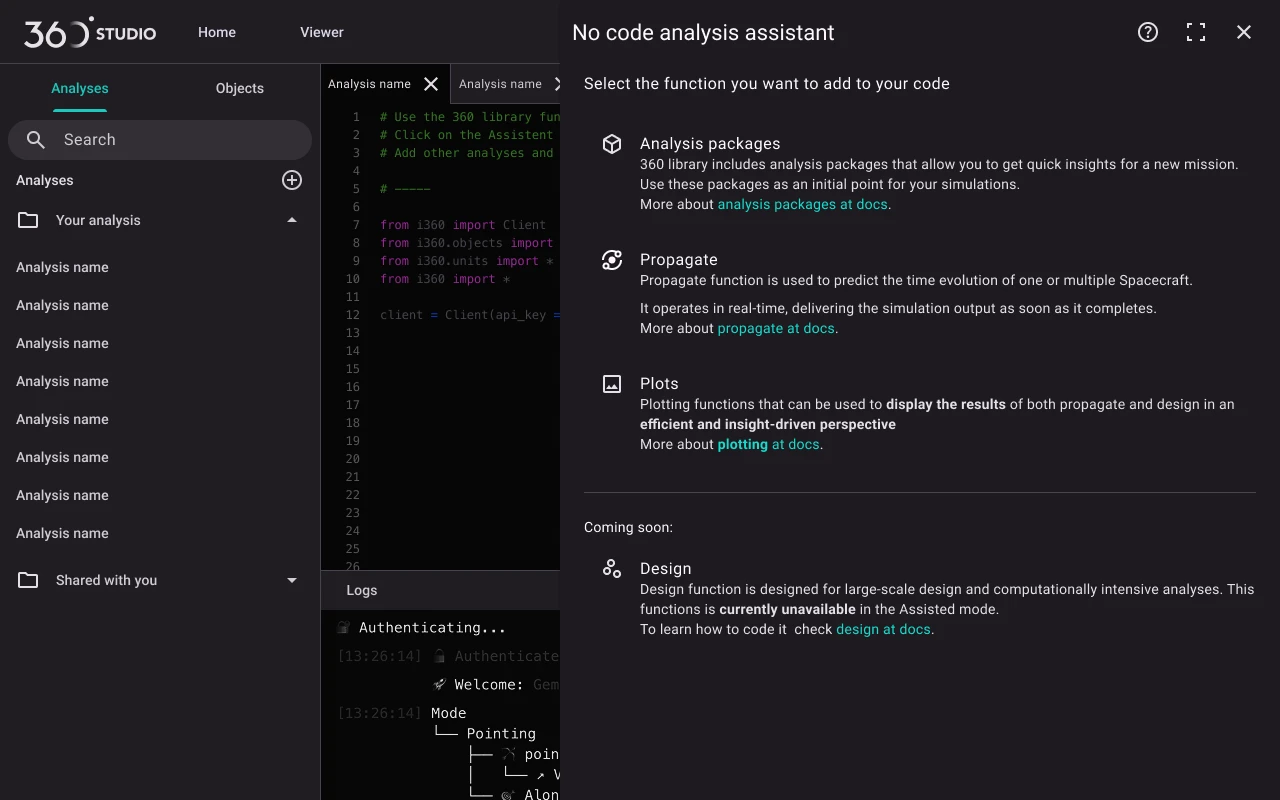This screenshot has width=1280, height=800.
Task: Close the first Analysis name editor tab
Action: pyautogui.click(x=431, y=84)
